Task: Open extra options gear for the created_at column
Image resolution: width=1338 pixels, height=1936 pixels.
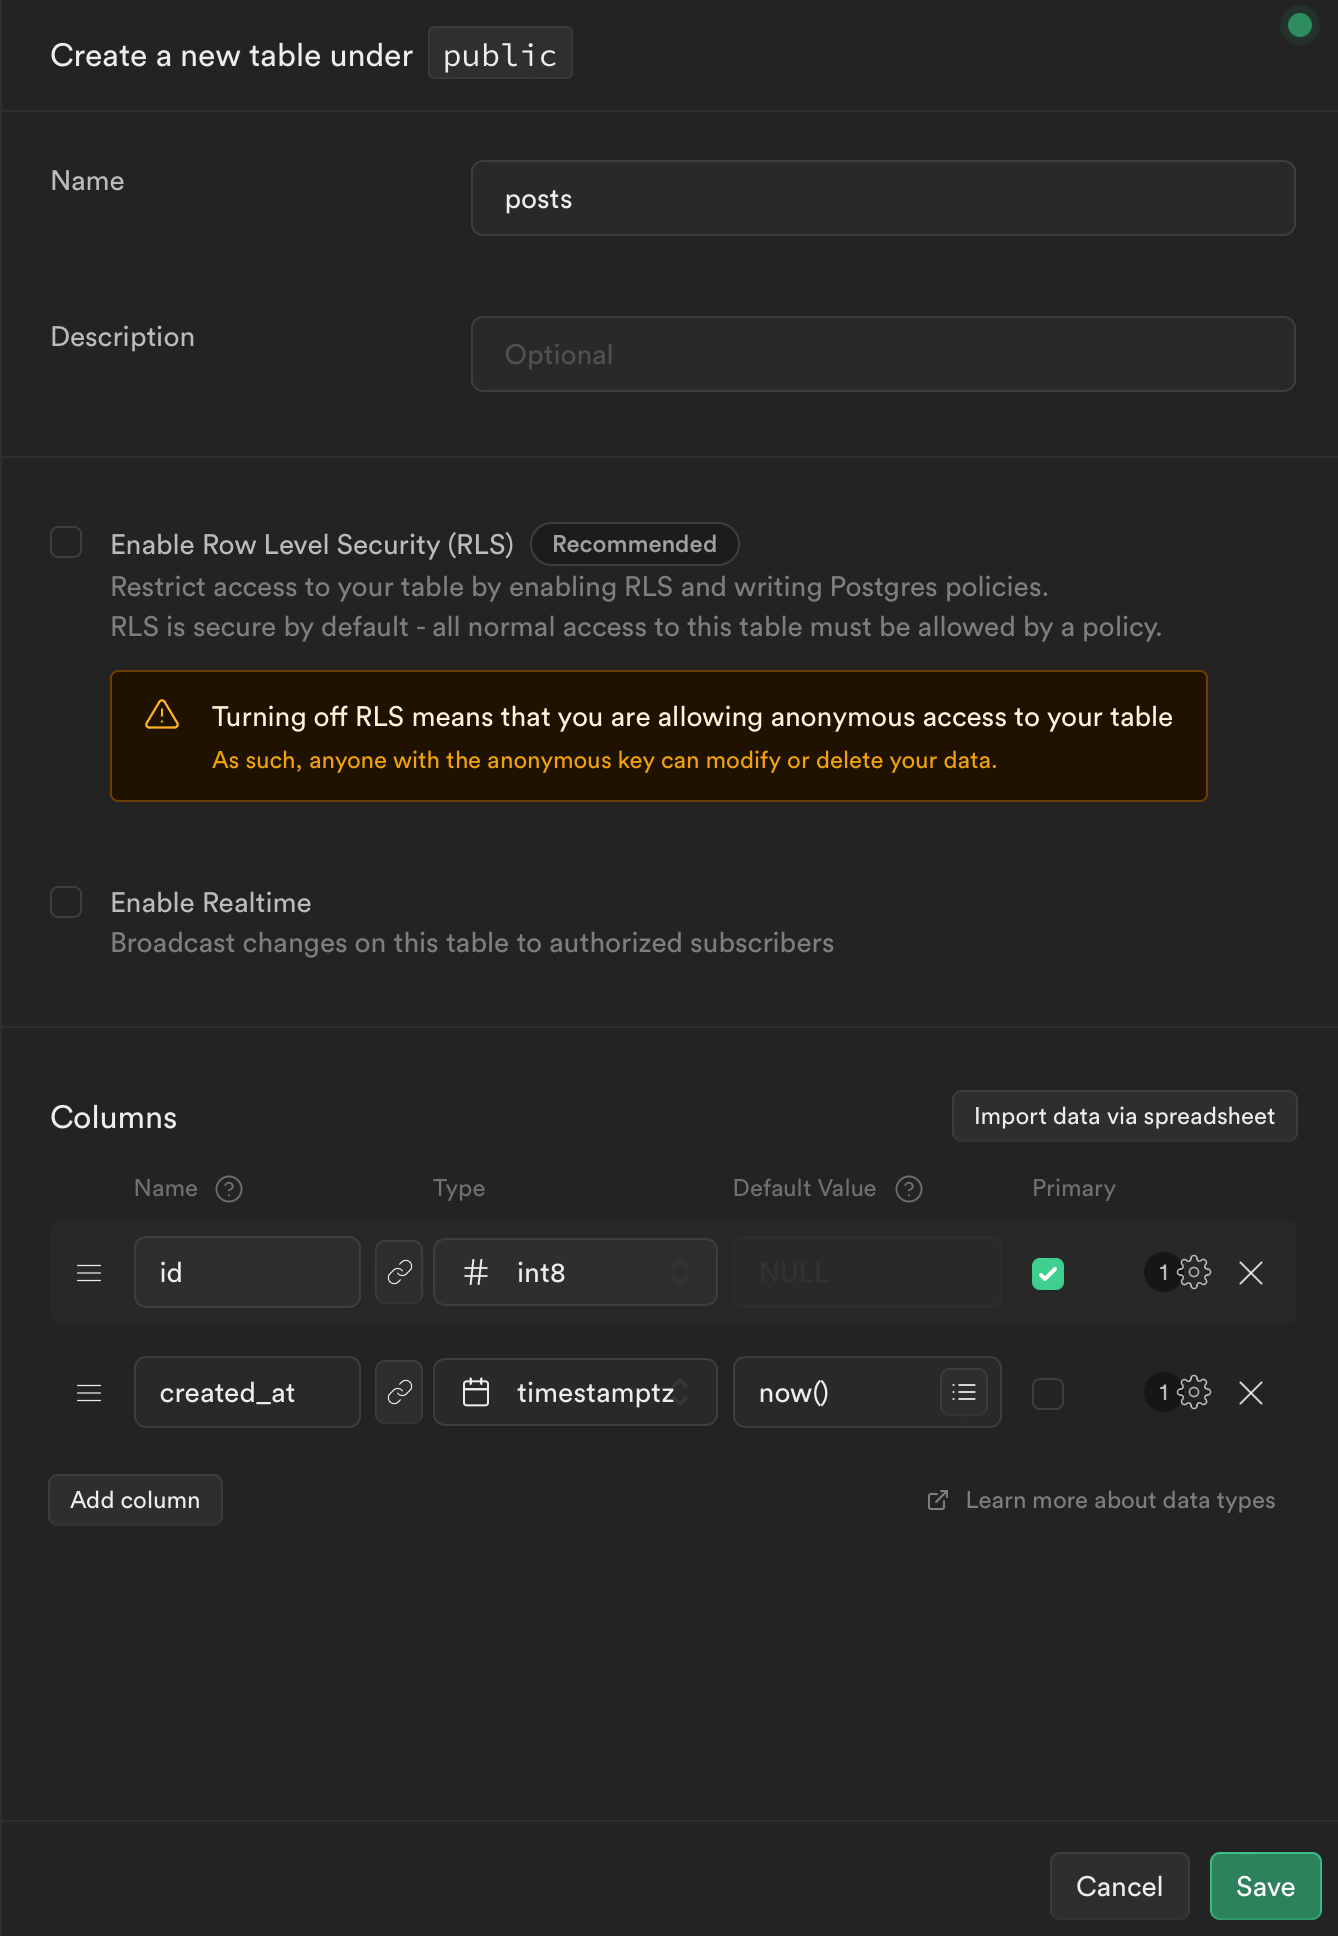Action: 1194,1392
